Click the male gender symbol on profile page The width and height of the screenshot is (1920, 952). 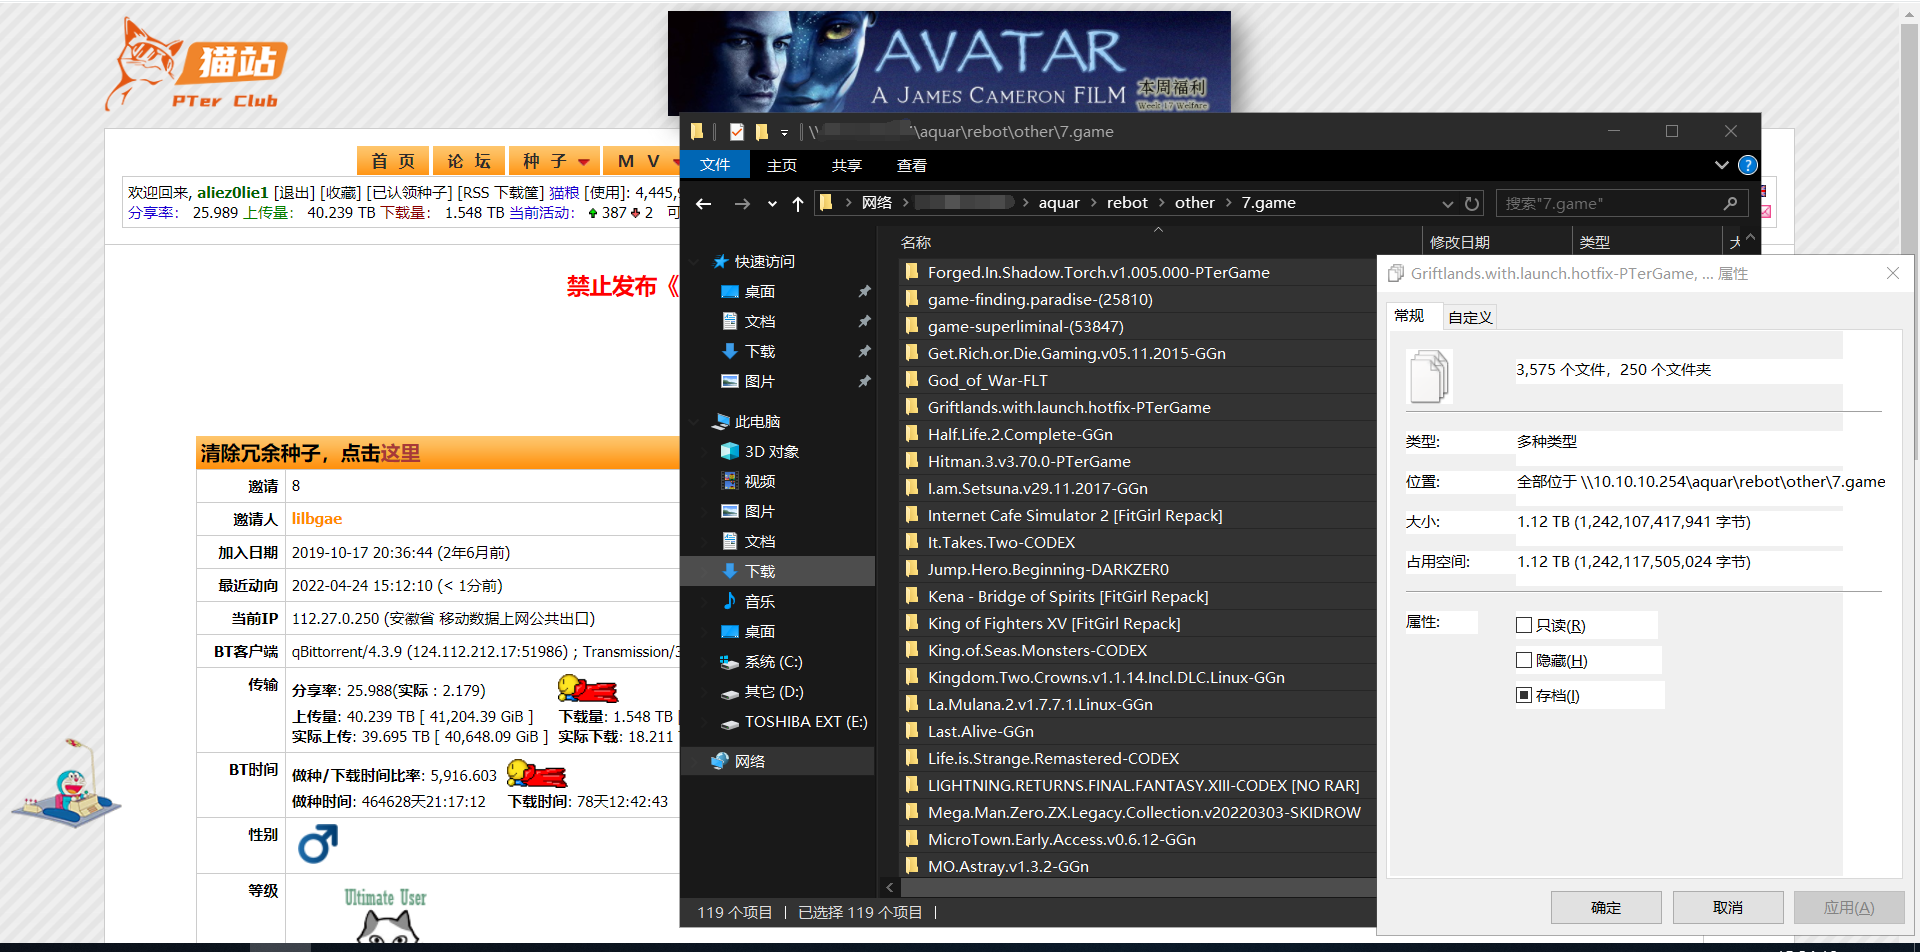[x=318, y=844]
